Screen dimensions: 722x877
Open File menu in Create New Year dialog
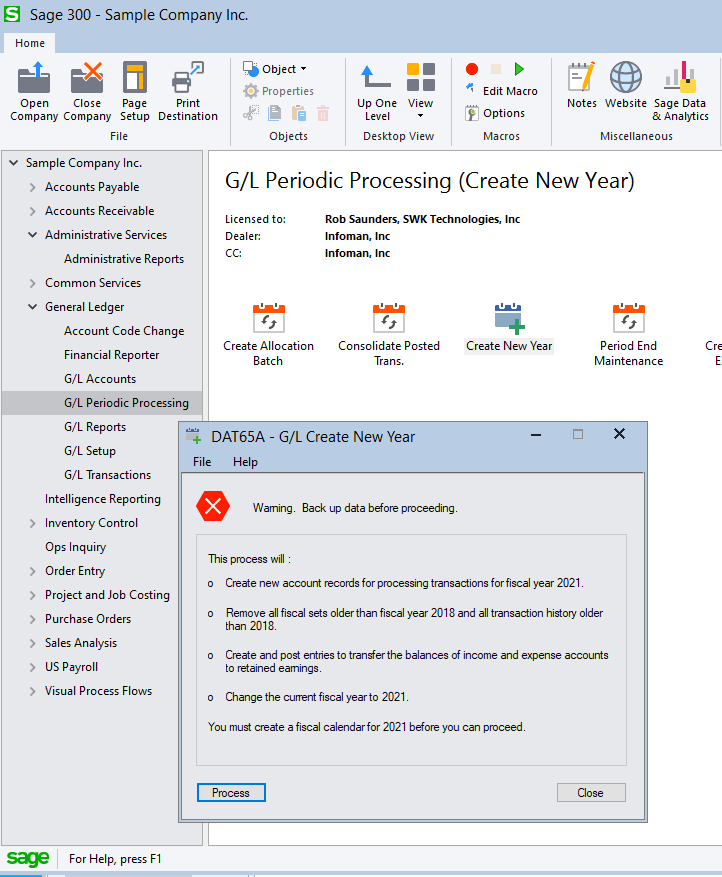pos(202,462)
